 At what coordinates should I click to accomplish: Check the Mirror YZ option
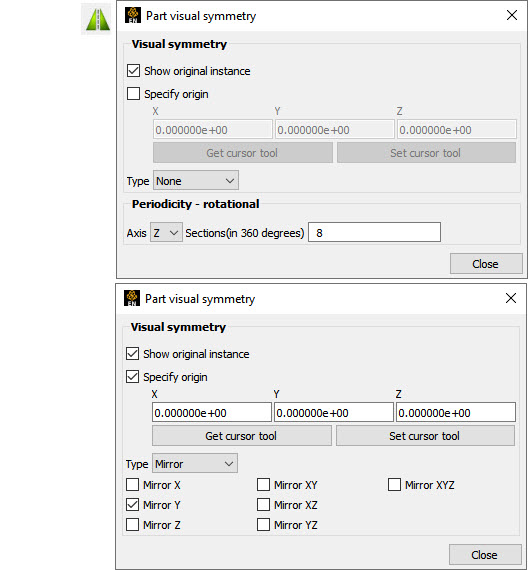click(x=263, y=525)
